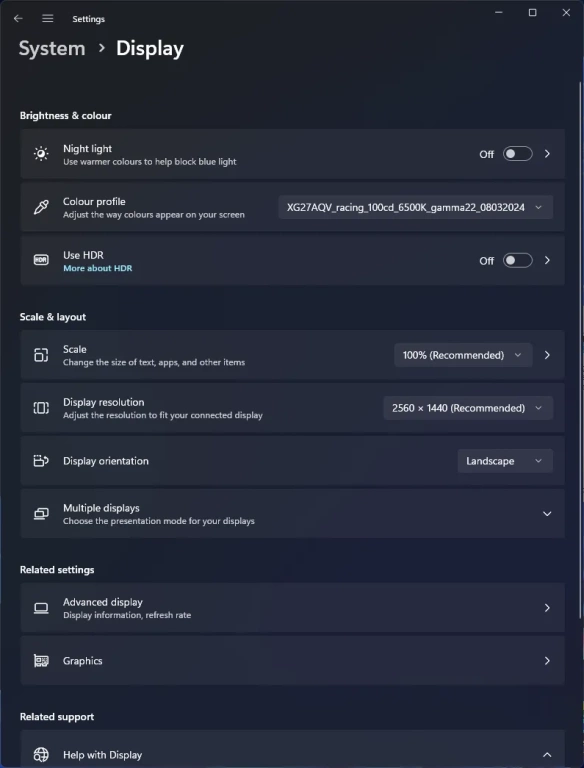Open the Colour profile dropdown

[x=416, y=207]
